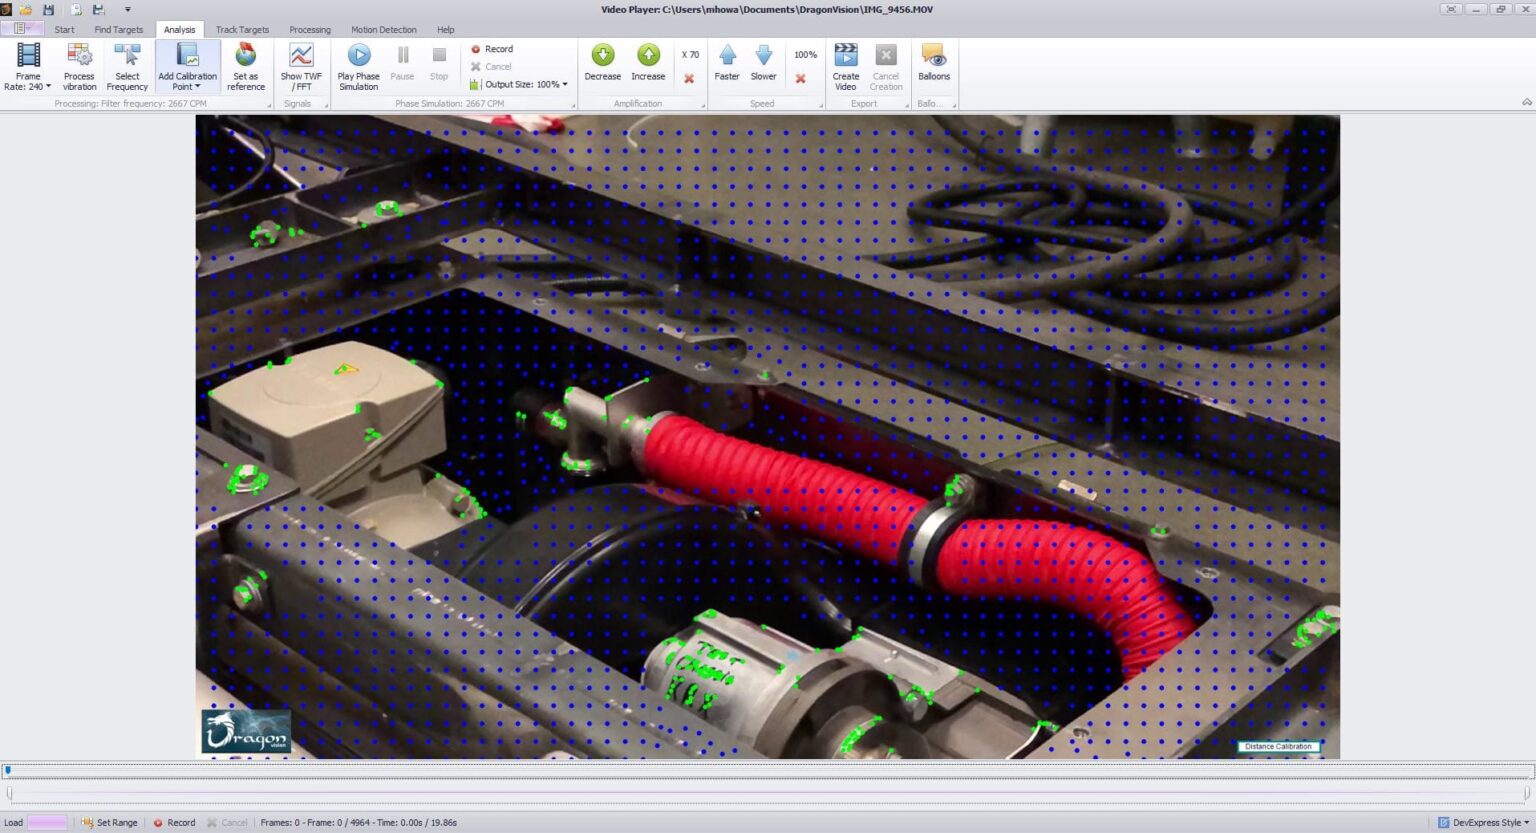
Task: Click the video preview frame with the red hose
Action: pyautogui.click(x=767, y=436)
